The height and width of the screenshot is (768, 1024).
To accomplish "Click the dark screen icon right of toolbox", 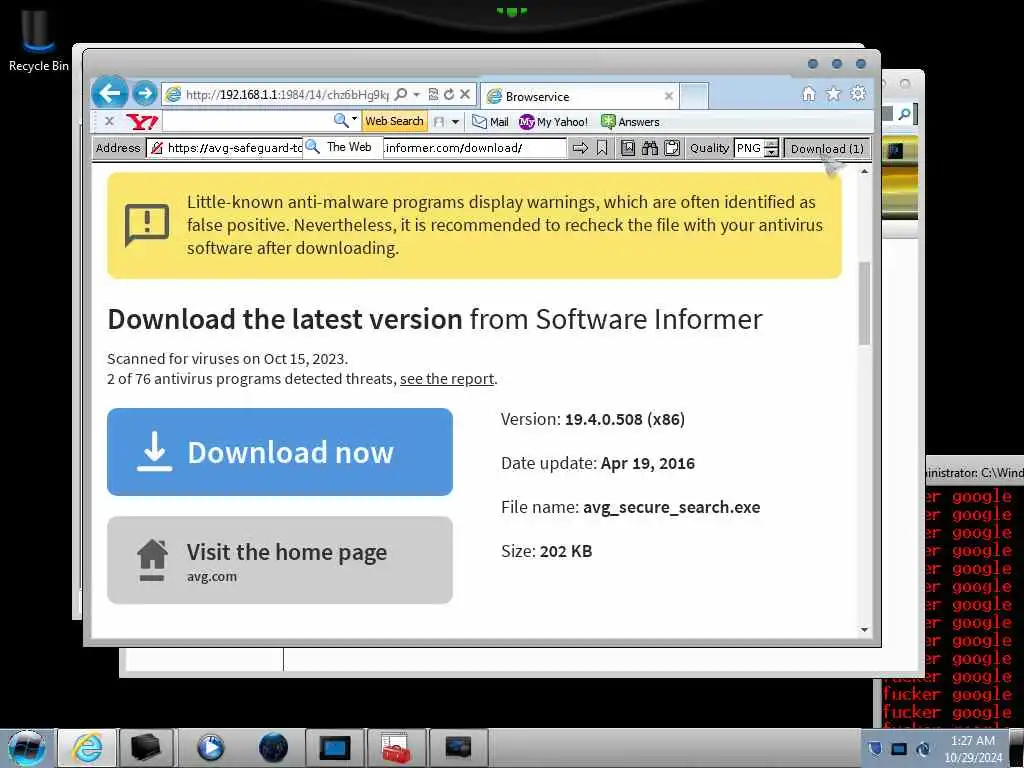I will coord(457,748).
